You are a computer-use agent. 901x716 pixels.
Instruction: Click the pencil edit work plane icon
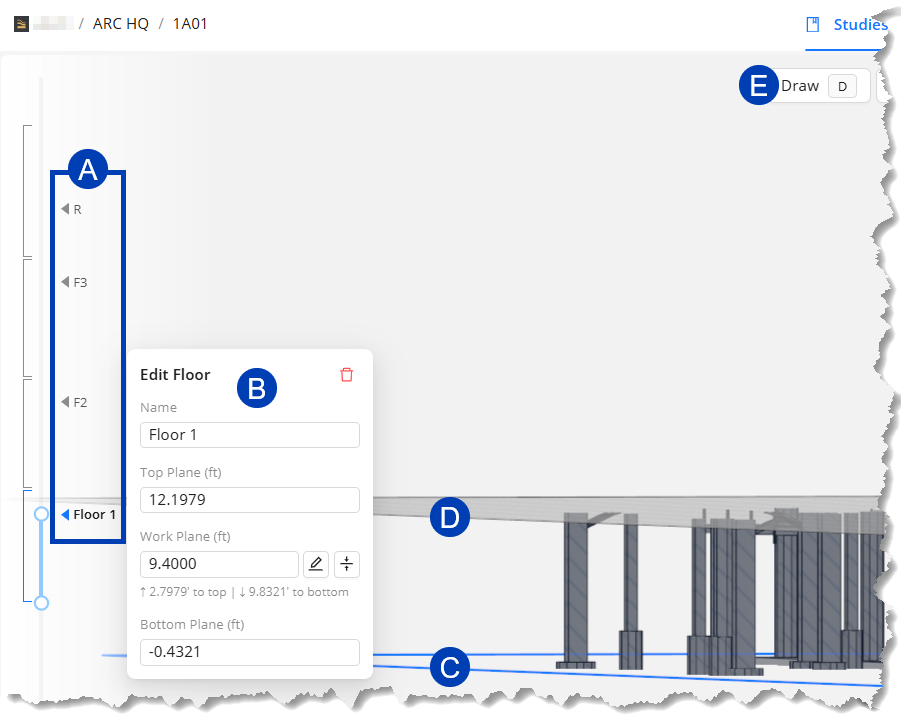click(315, 564)
